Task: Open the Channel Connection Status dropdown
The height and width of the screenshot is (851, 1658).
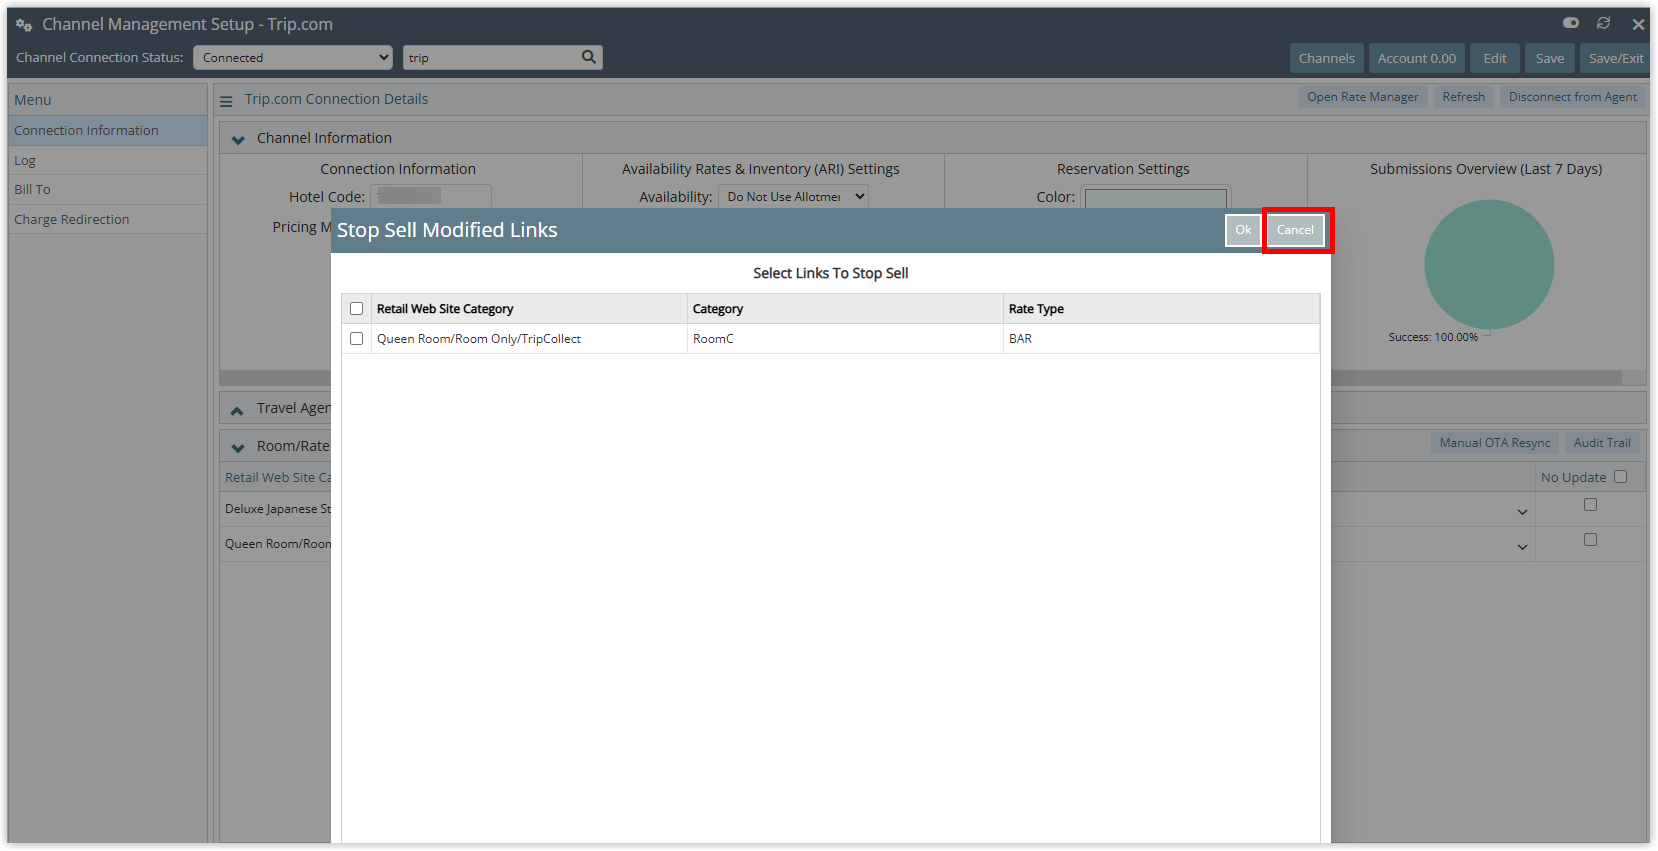Action: pyautogui.click(x=293, y=58)
